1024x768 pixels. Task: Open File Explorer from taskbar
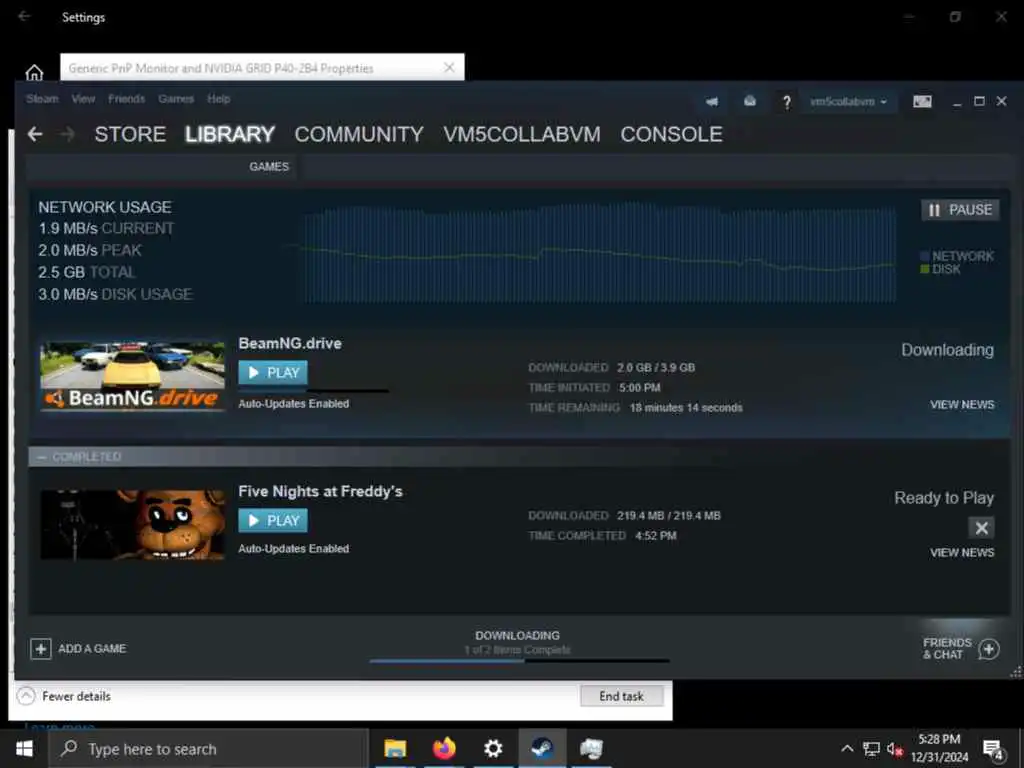pyautogui.click(x=395, y=748)
